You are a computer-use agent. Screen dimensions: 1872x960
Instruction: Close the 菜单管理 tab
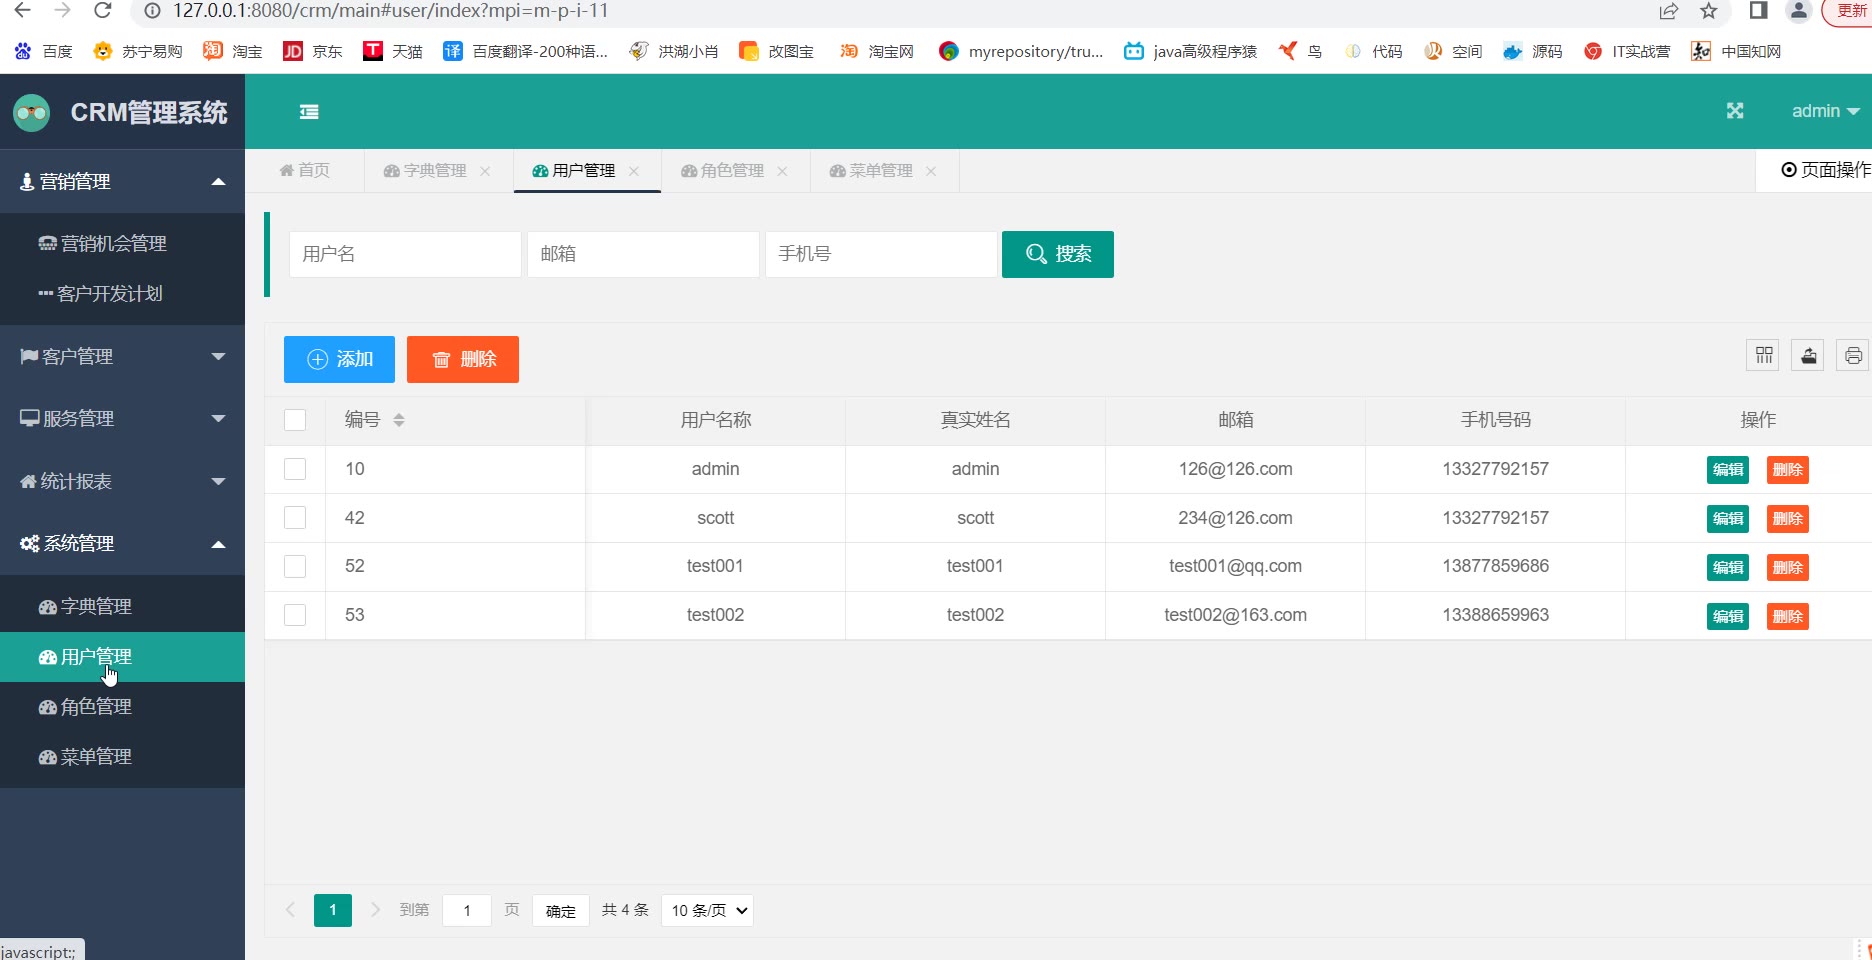[x=931, y=171]
